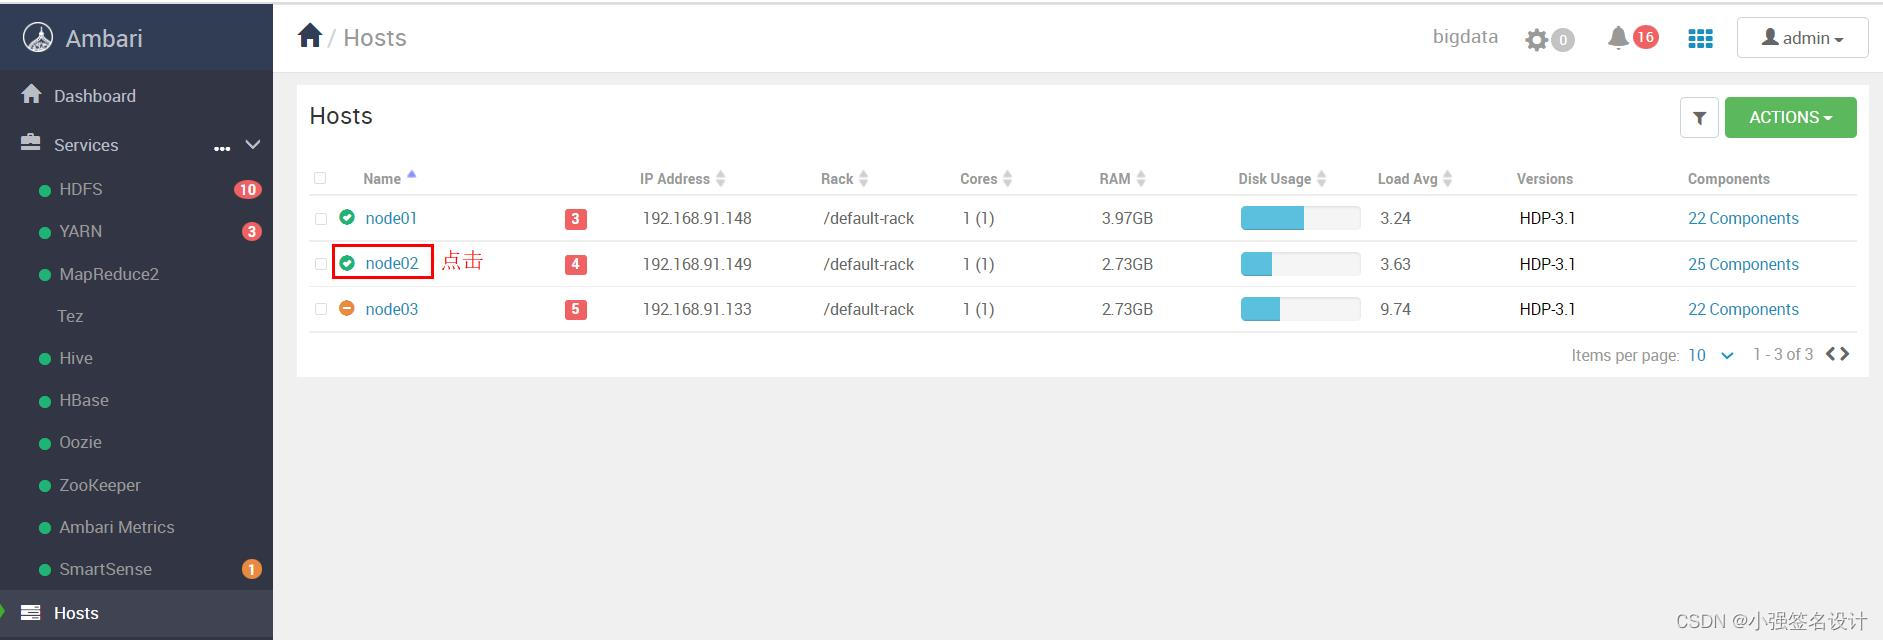Open node03 host link
This screenshot has height=640, width=1883.
click(x=392, y=309)
